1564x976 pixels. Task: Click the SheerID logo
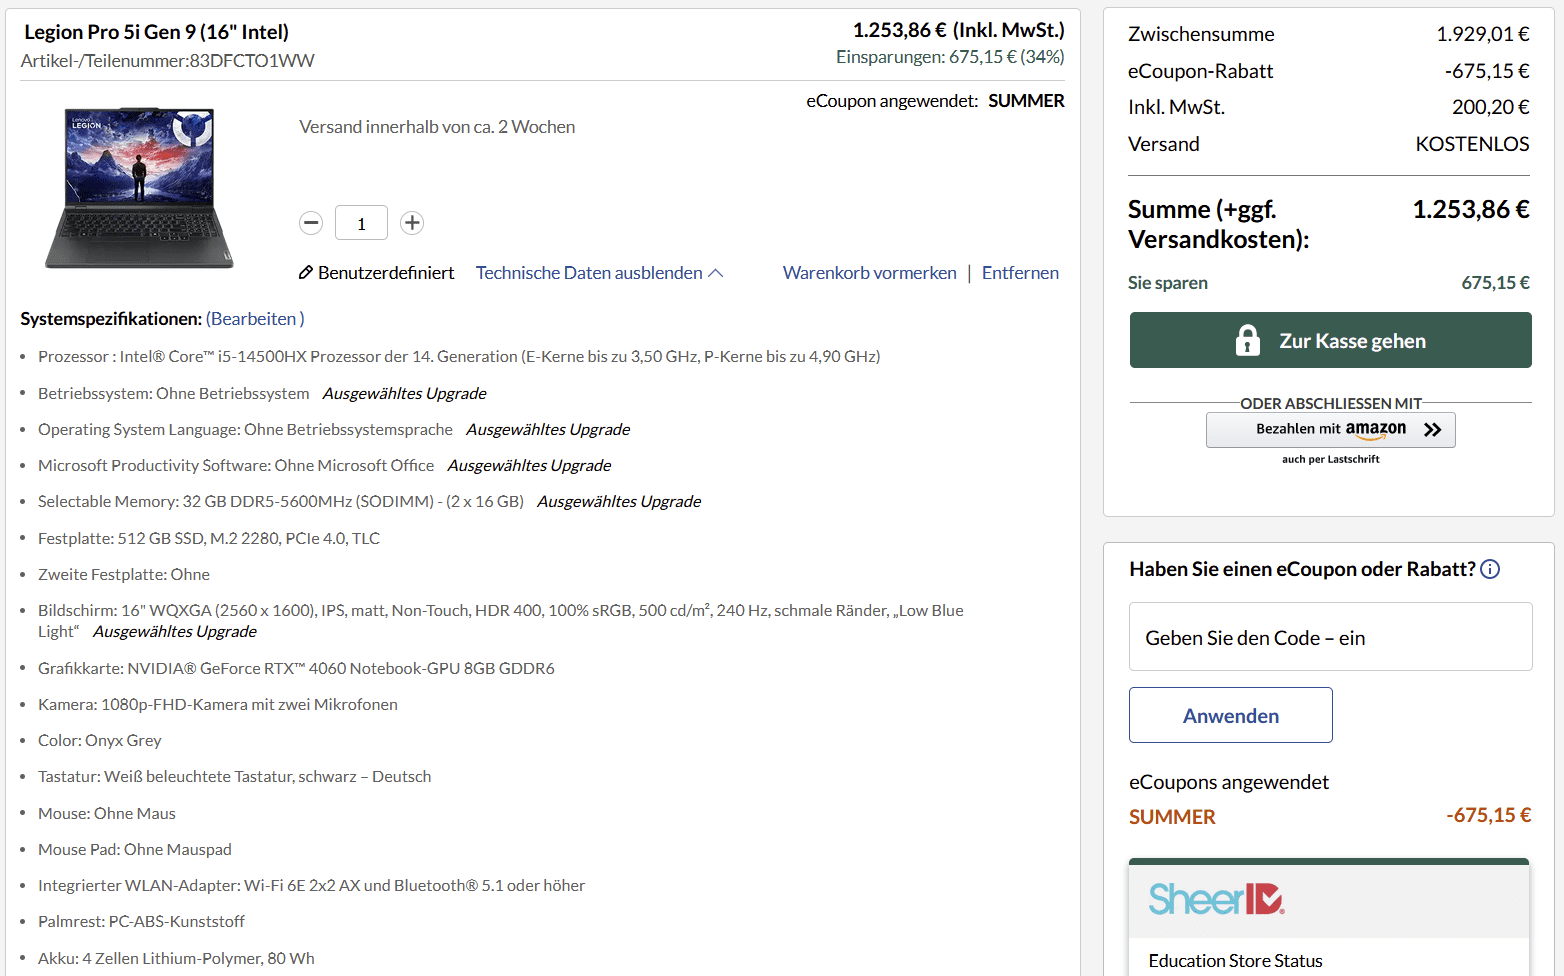pyautogui.click(x=1216, y=899)
